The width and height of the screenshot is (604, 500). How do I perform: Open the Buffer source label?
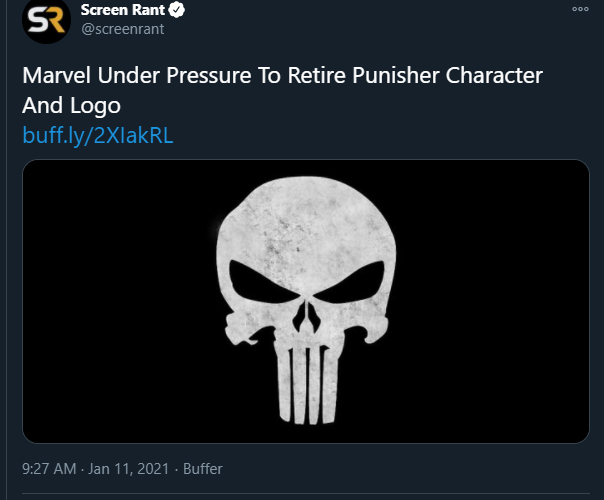pos(201,468)
